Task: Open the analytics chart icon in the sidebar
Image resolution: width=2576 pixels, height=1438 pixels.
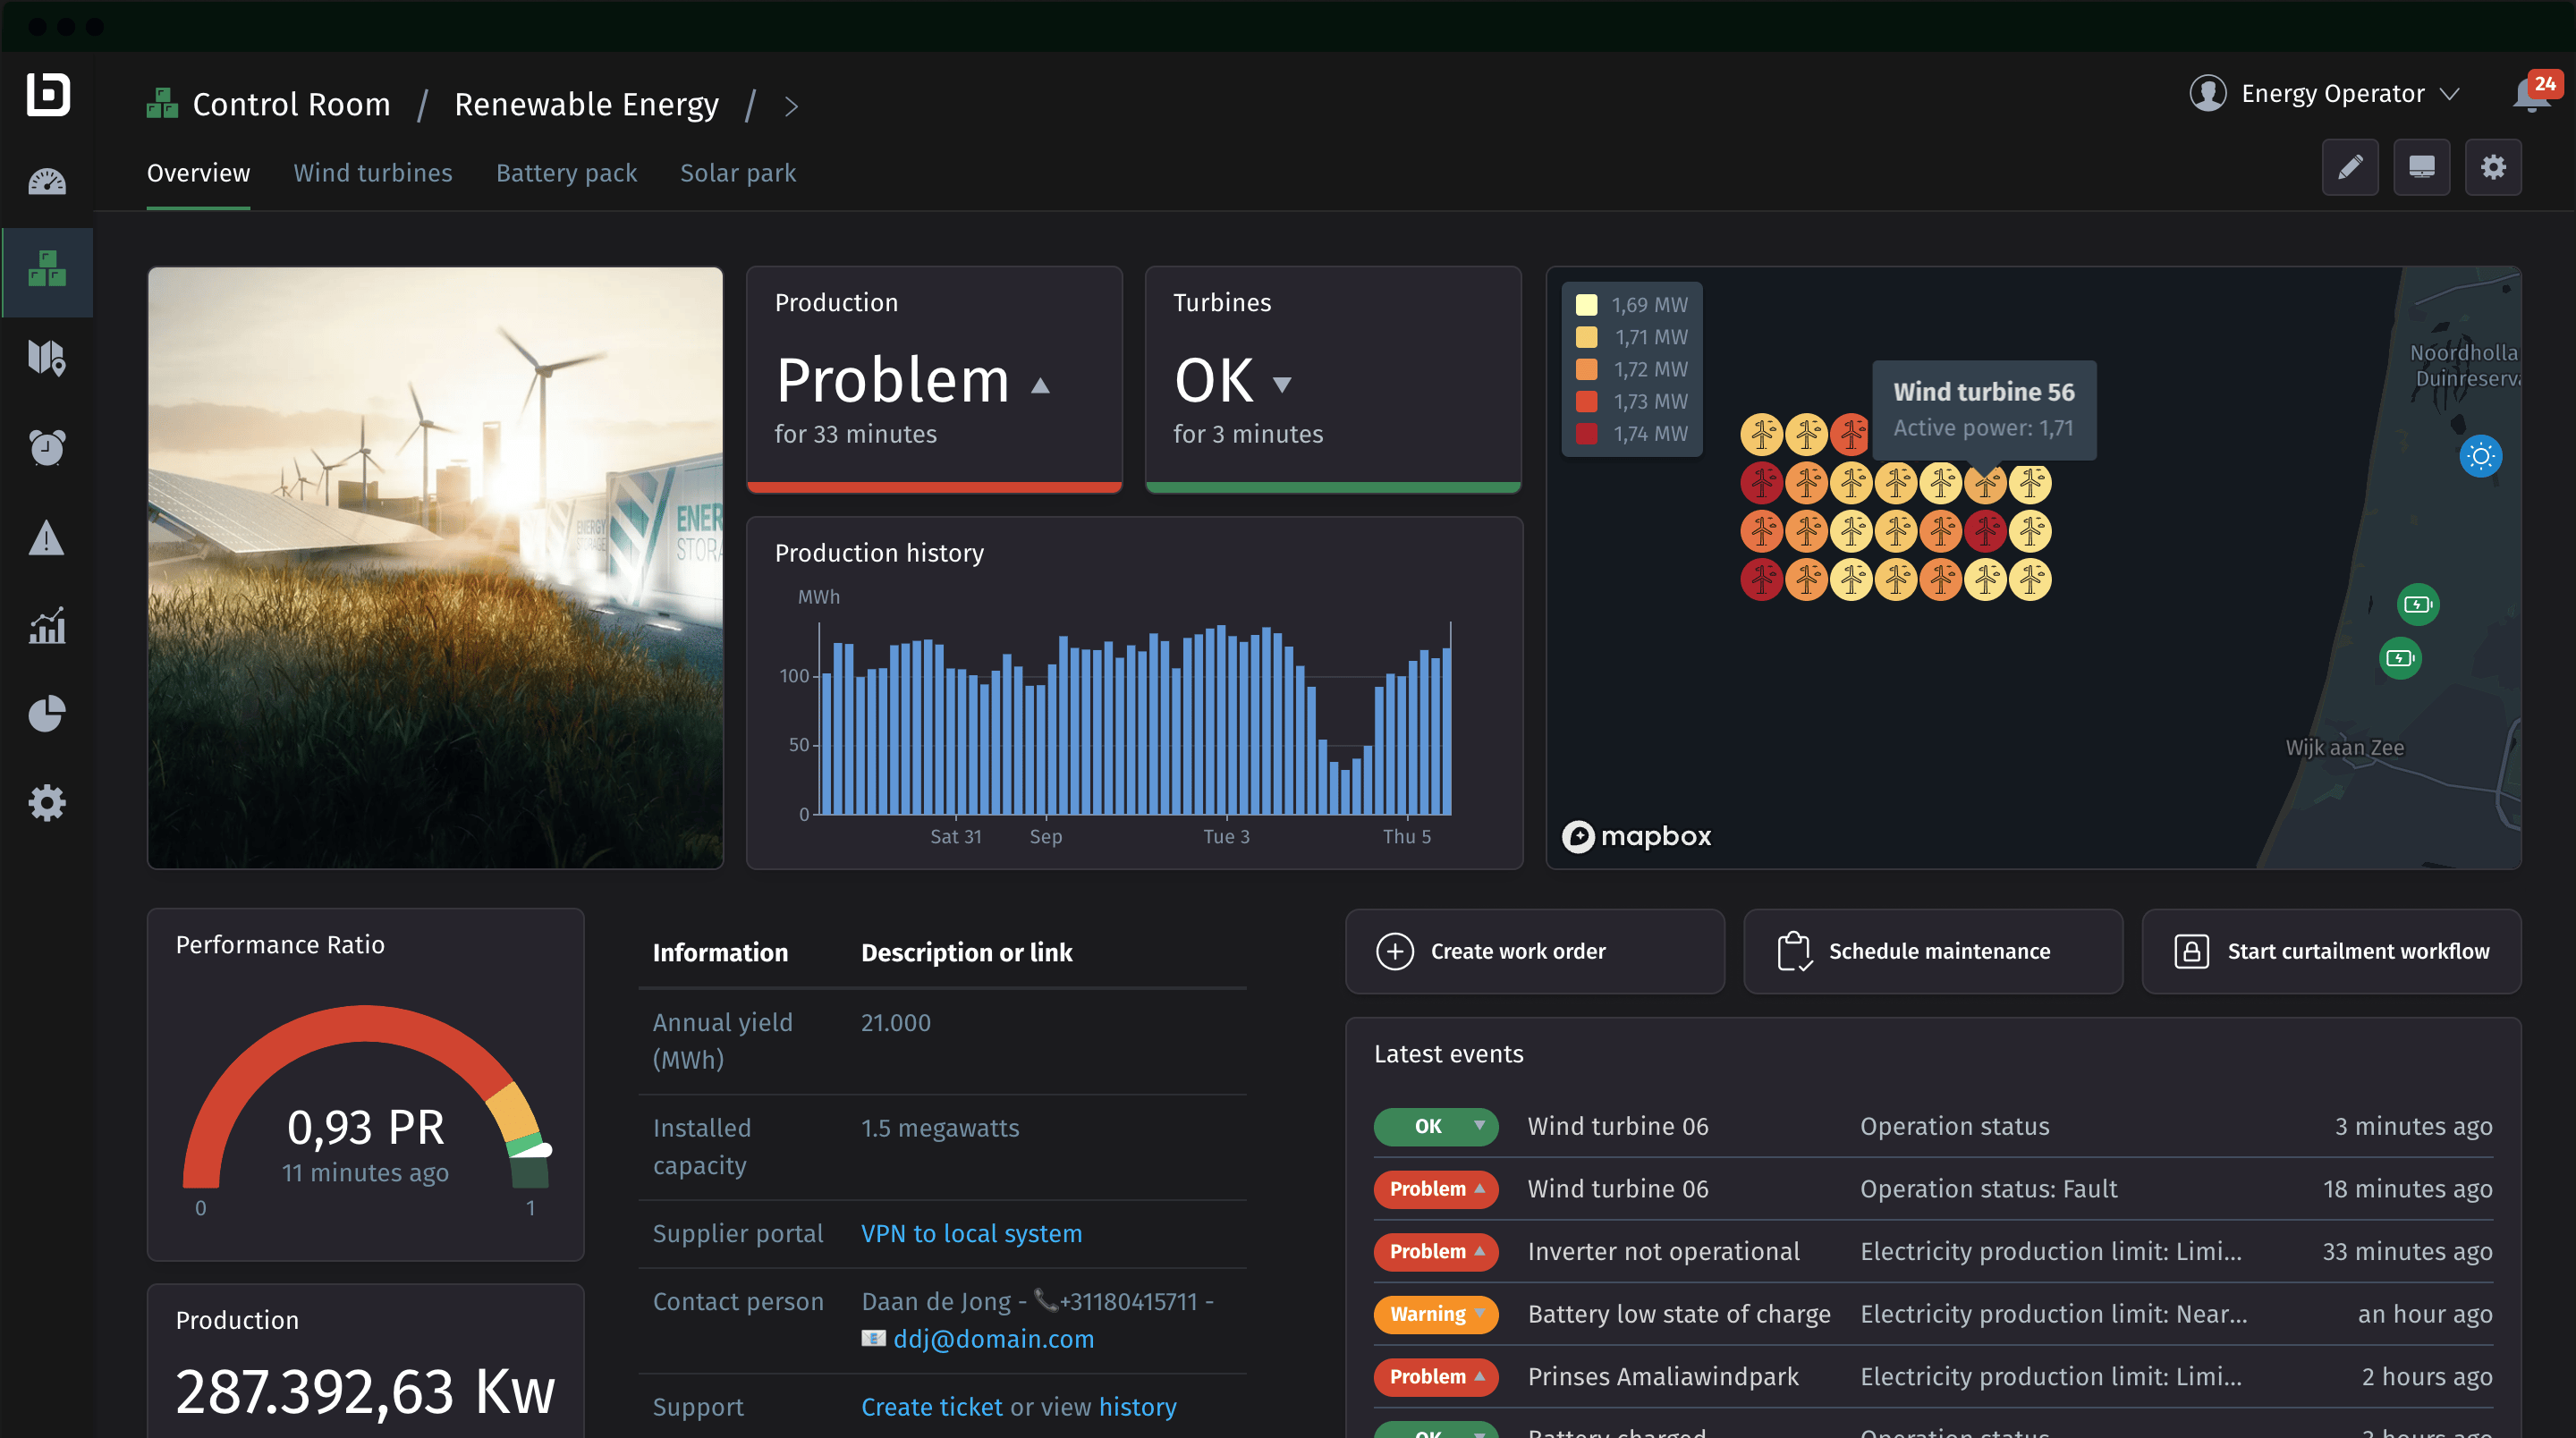Action: point(47,626)
